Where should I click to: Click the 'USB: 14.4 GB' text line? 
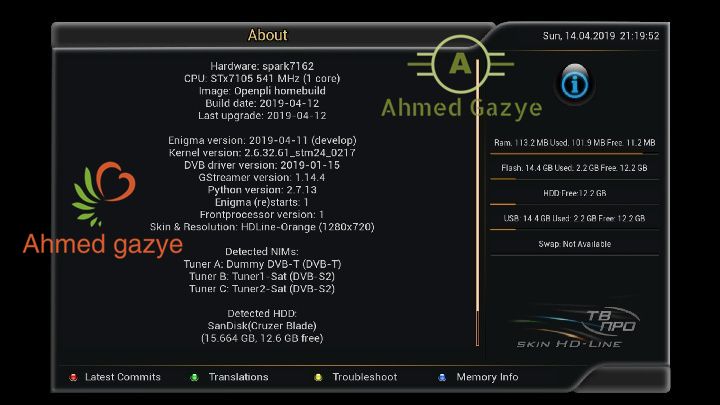tap(574, 219)
